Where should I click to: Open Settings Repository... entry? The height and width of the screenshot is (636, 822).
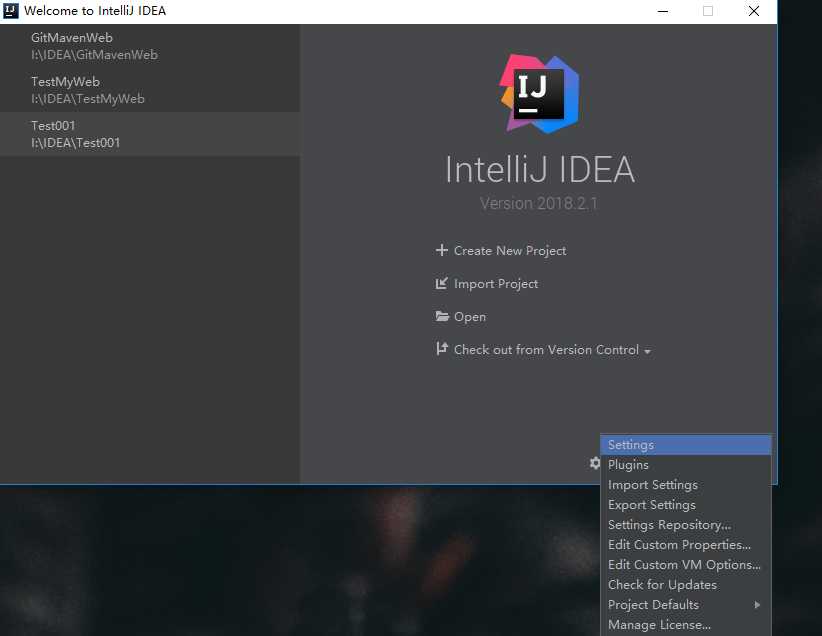686,524
